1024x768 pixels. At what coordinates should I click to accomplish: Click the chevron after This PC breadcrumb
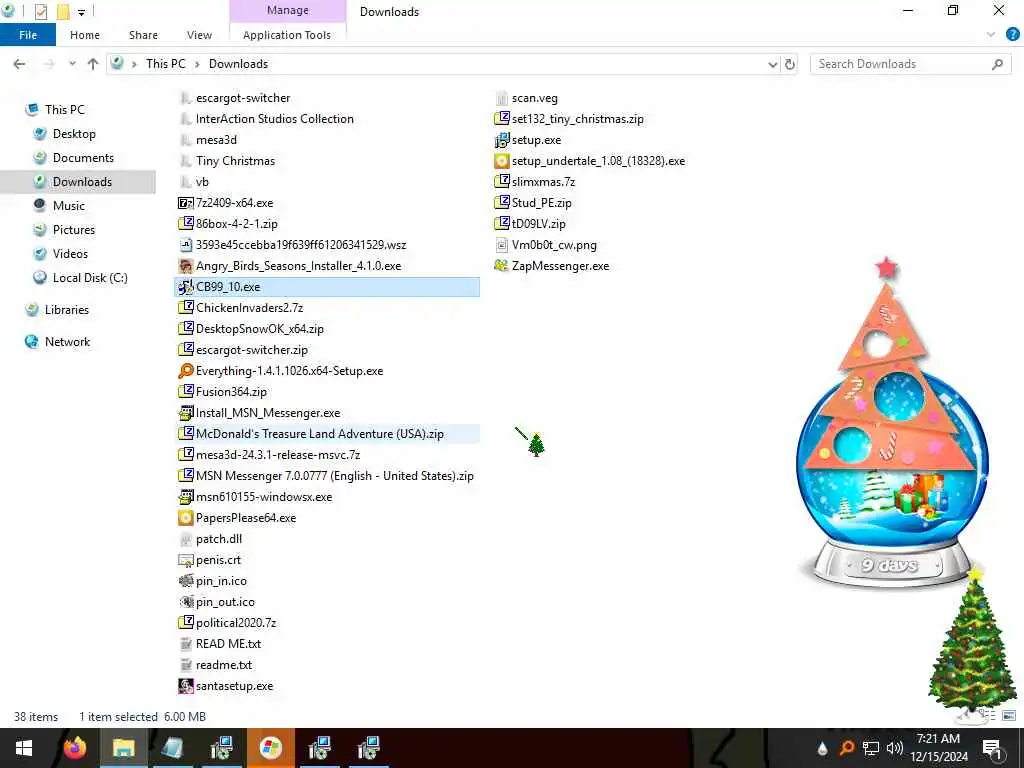coord(197,64)
